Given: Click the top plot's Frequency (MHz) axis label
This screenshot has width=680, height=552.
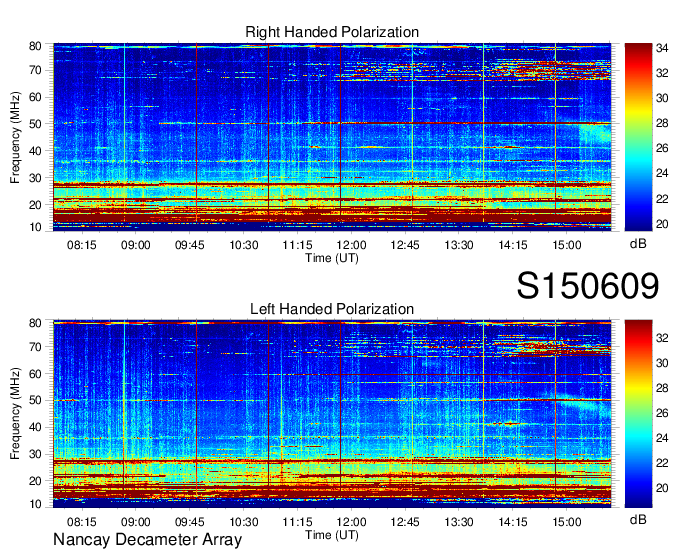Looking at the screenshot, I should click(15, 137).
